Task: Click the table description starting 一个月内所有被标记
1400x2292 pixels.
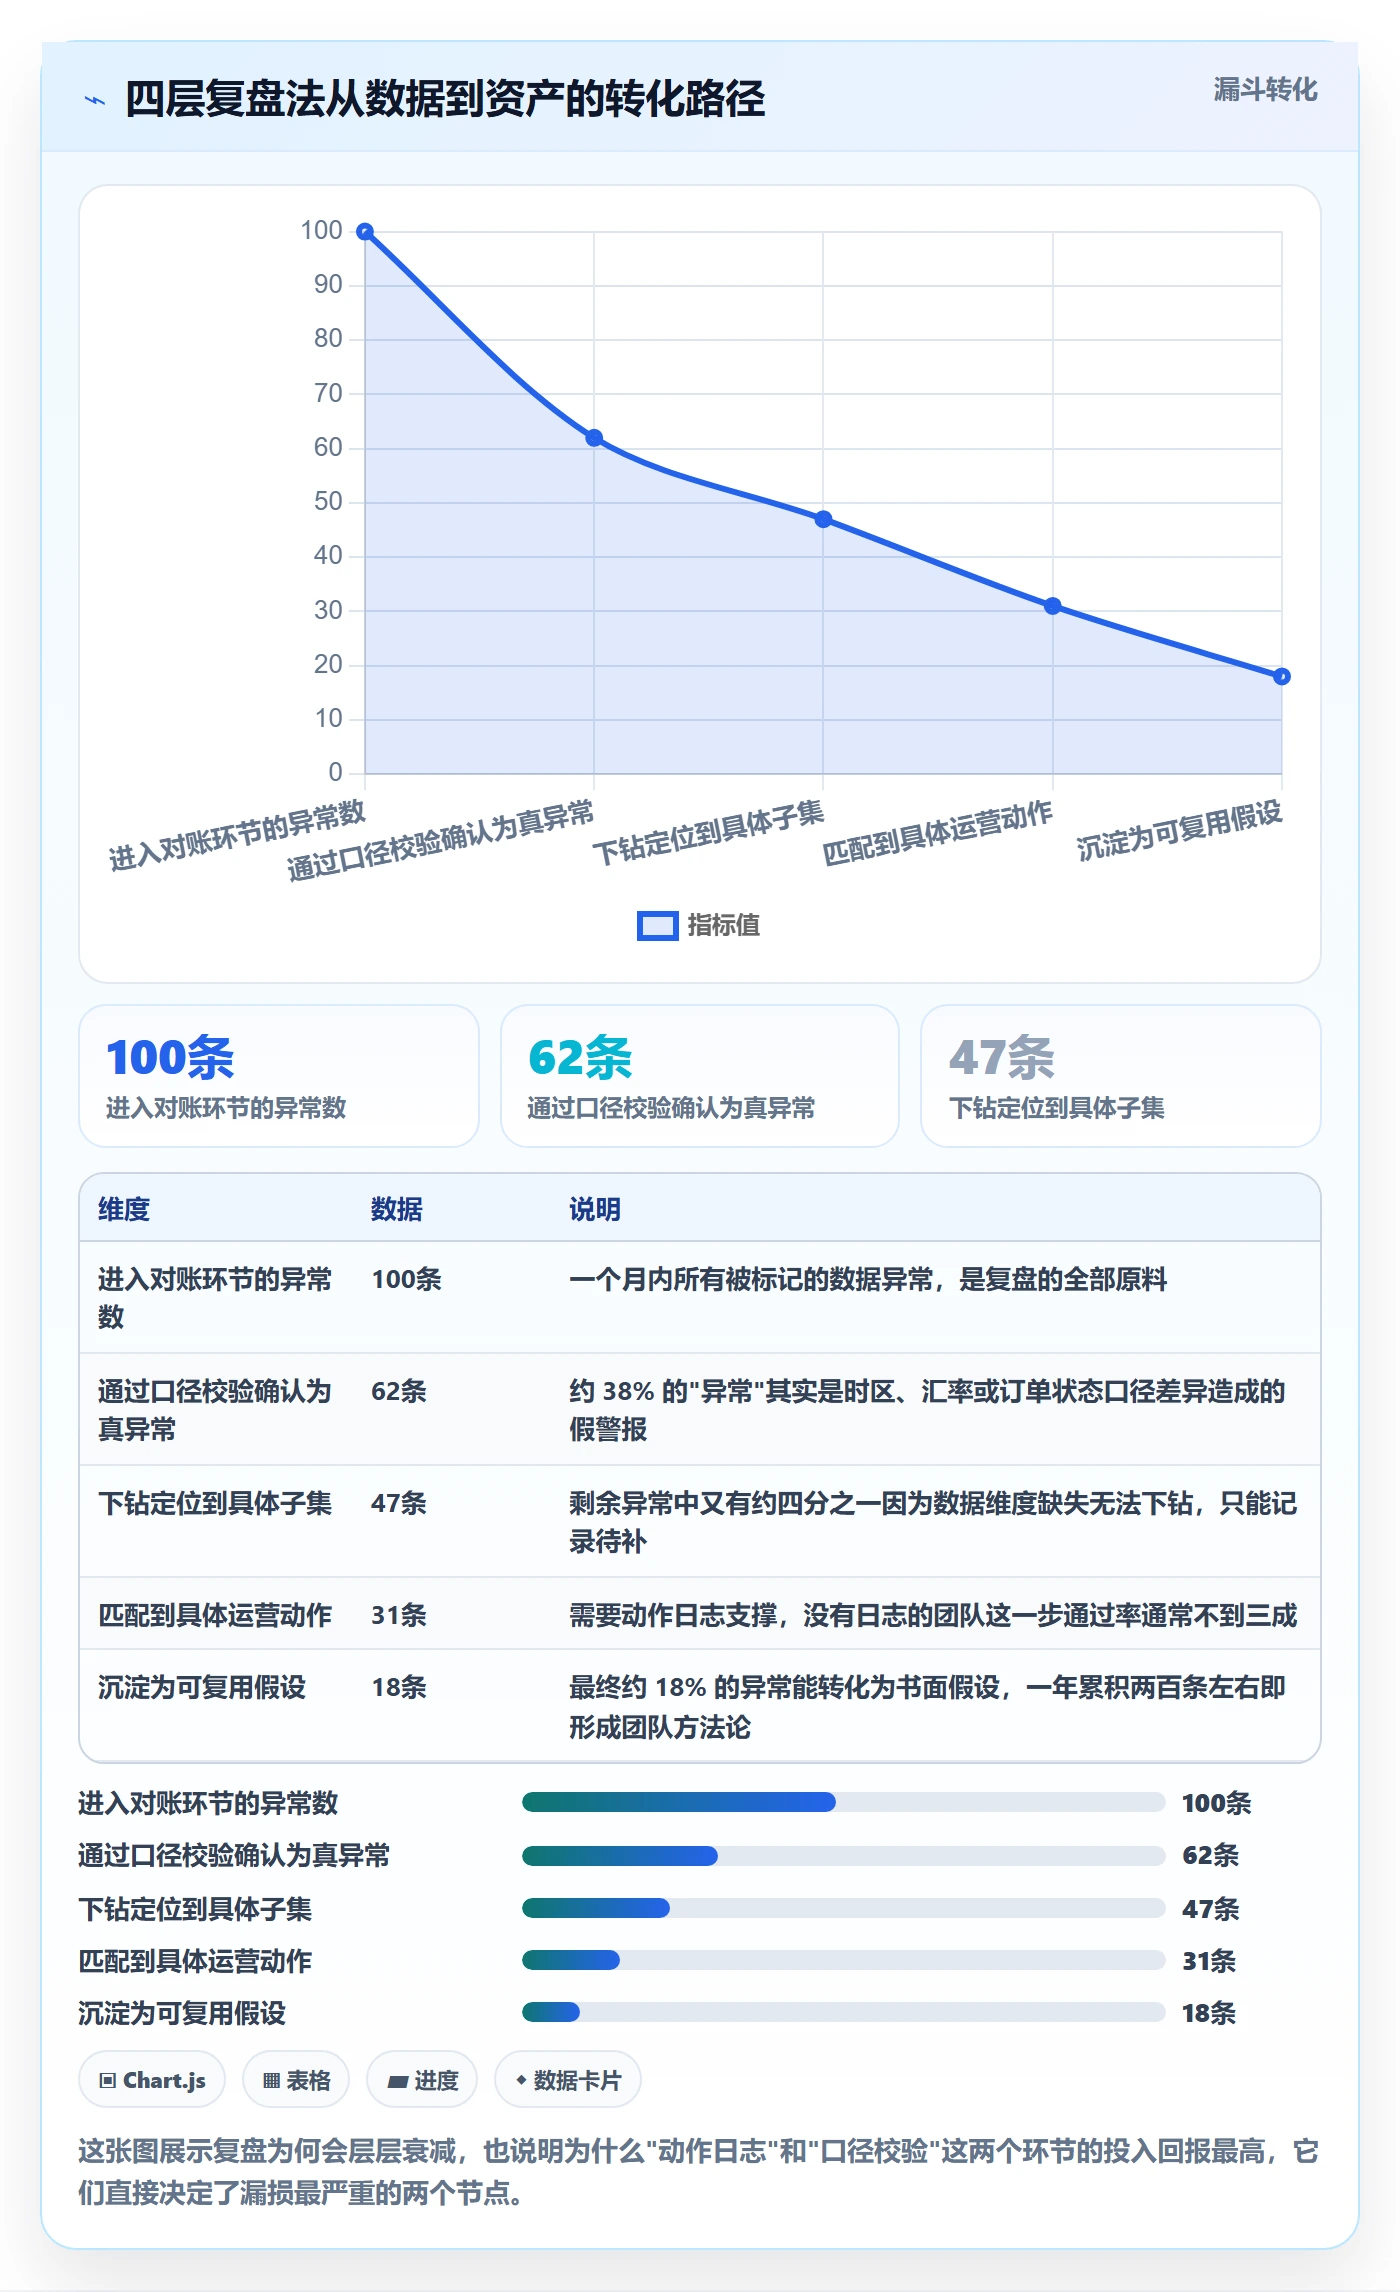Action: (868, 1279)
